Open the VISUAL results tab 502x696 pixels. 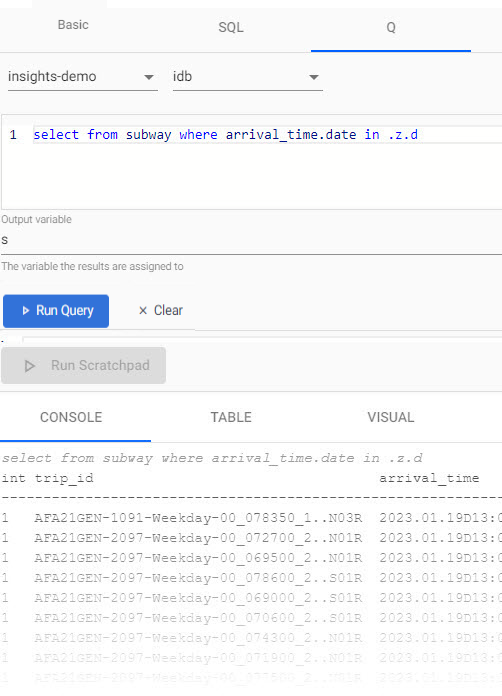point(391,417)
